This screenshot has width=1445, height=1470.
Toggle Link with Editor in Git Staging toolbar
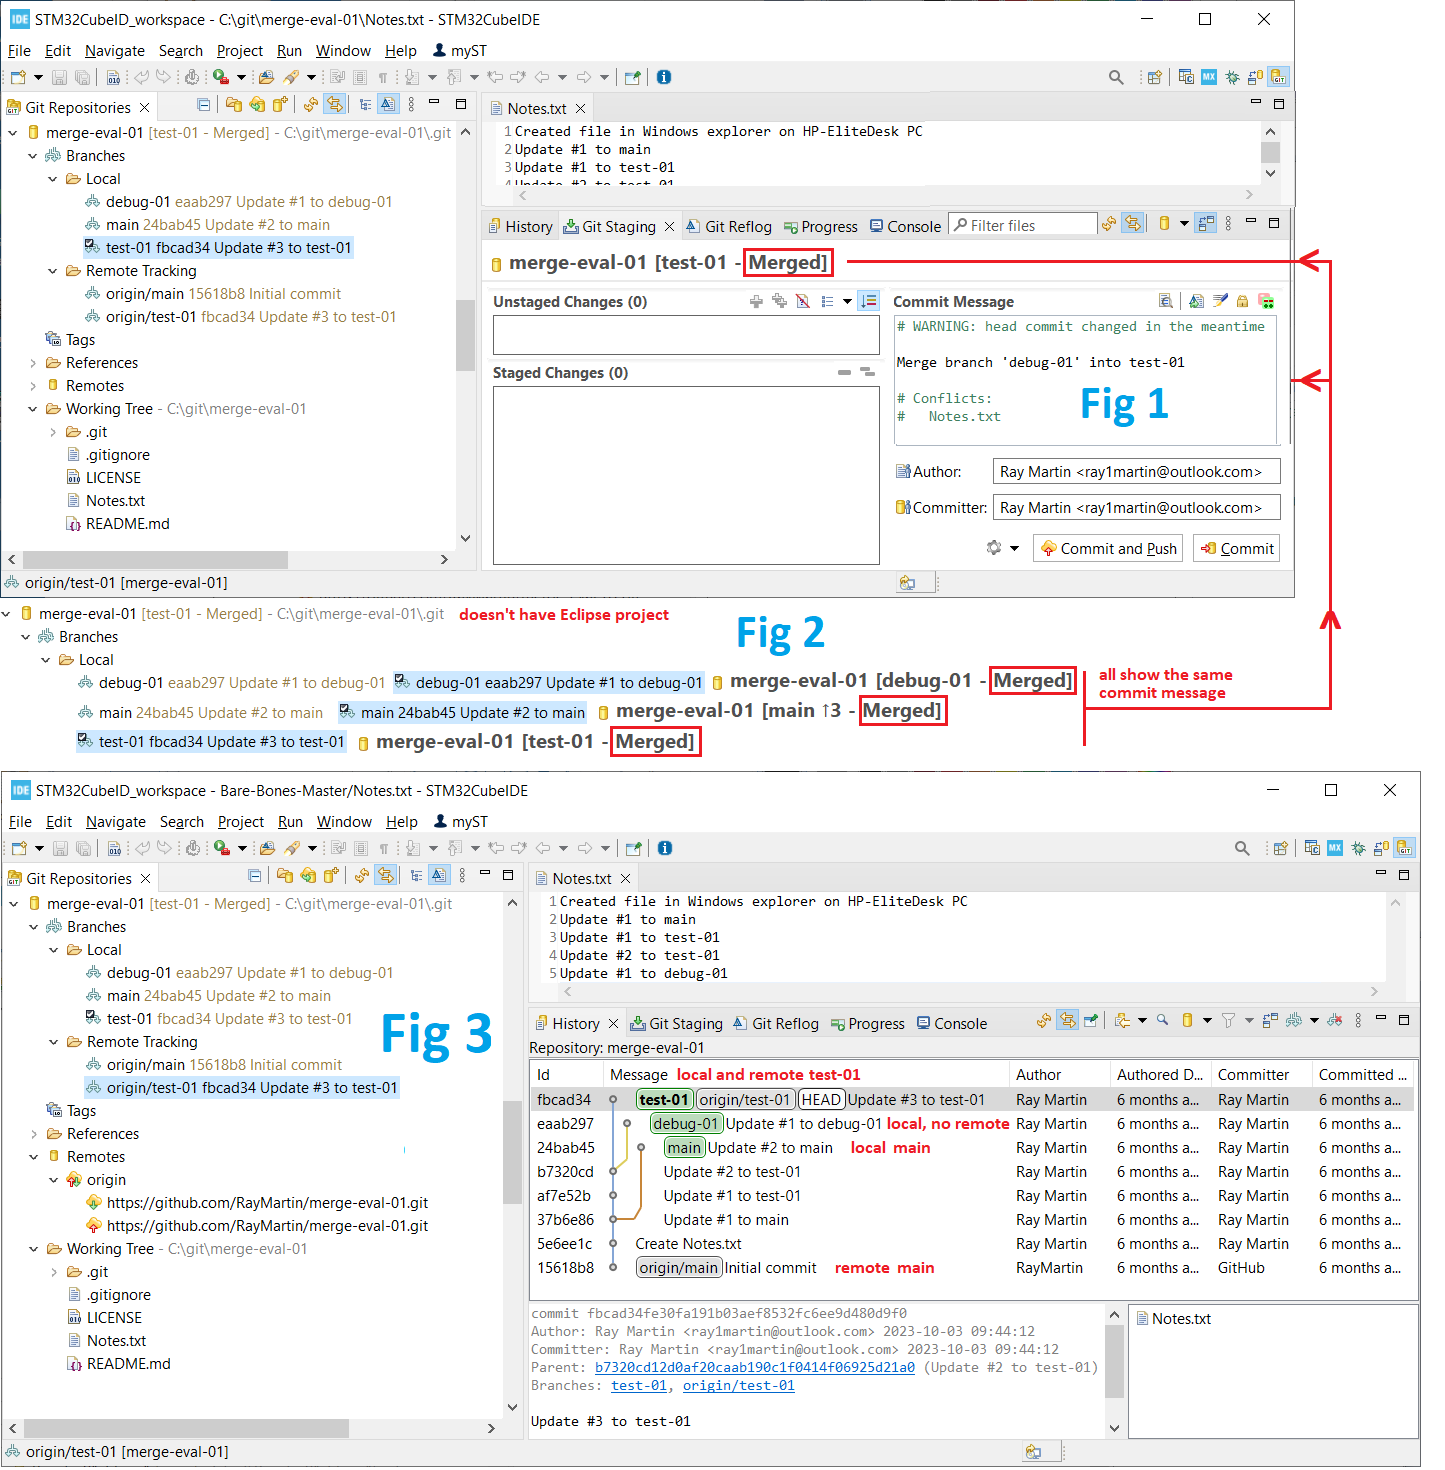pos(1132,224)
